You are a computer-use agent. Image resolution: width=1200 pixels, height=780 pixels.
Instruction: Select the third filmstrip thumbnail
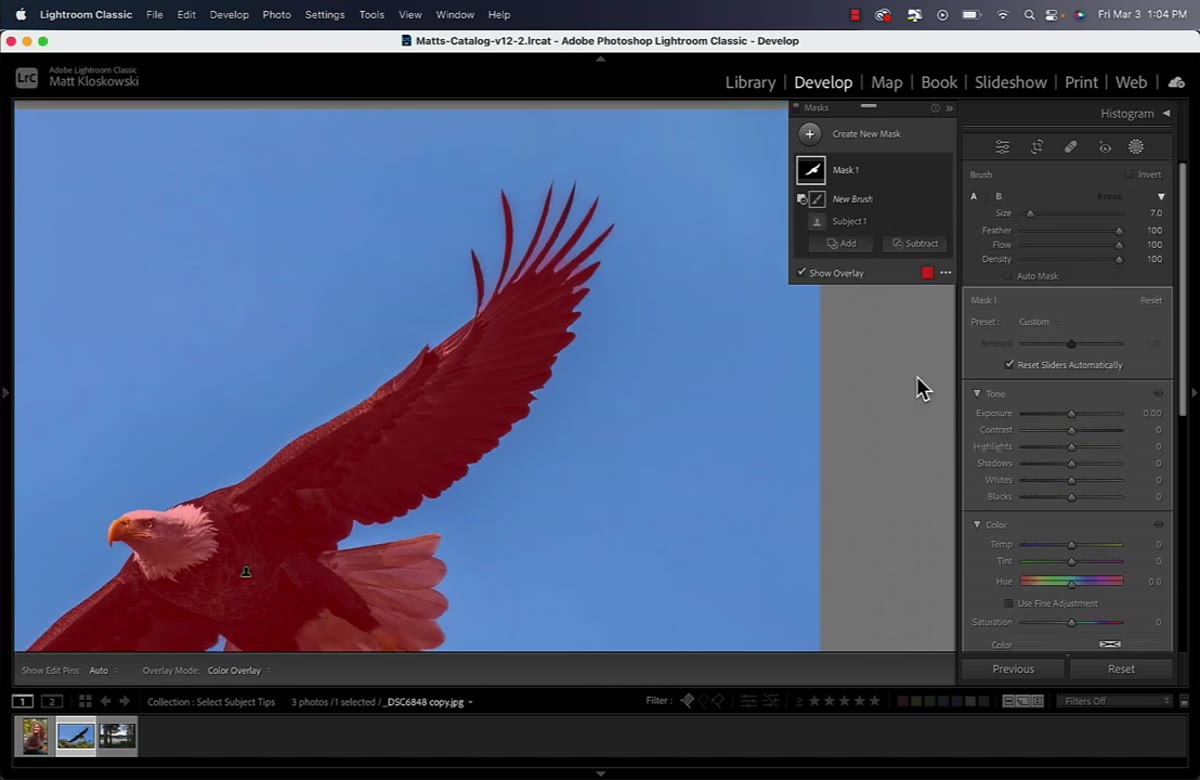[117, 737]
